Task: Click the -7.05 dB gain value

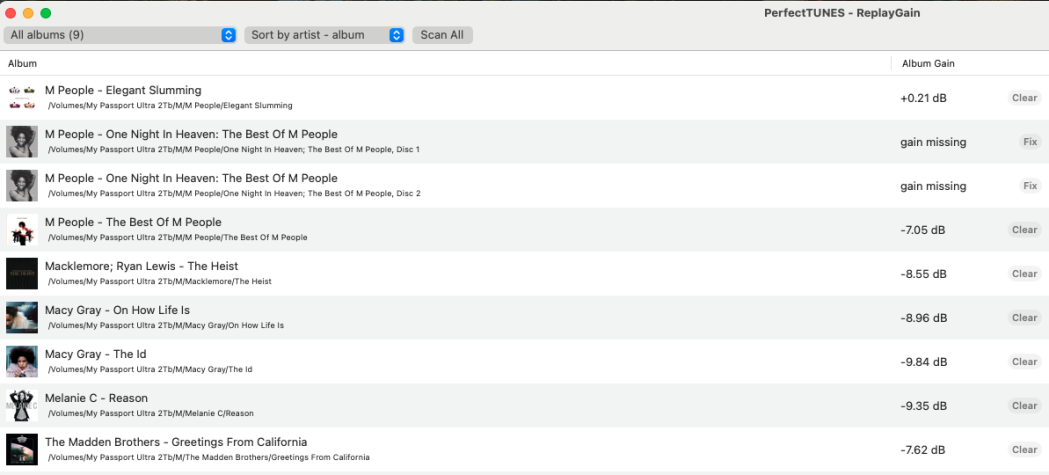Action: click(x=923, y=230)
